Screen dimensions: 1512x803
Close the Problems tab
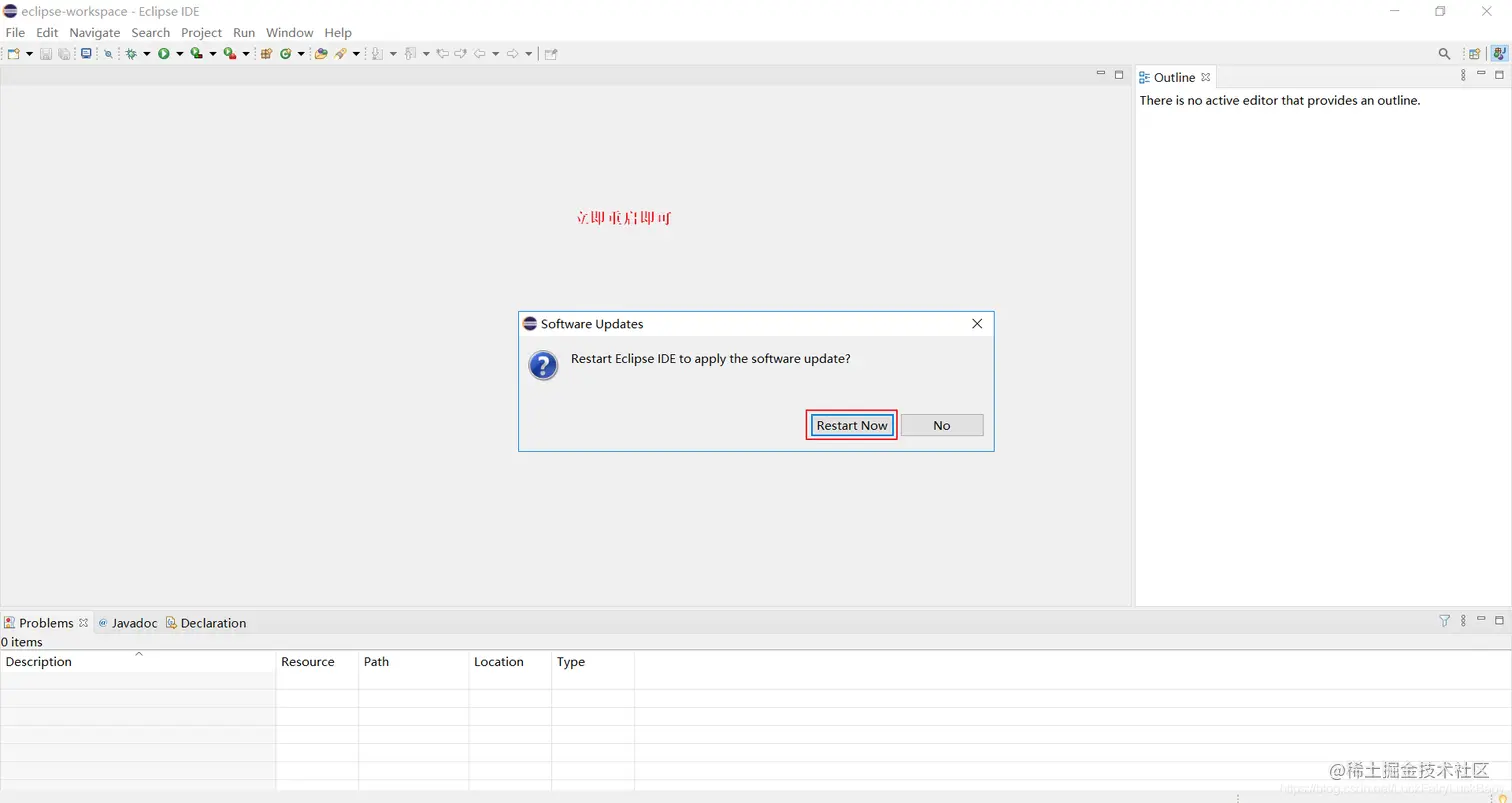[84, 622]
